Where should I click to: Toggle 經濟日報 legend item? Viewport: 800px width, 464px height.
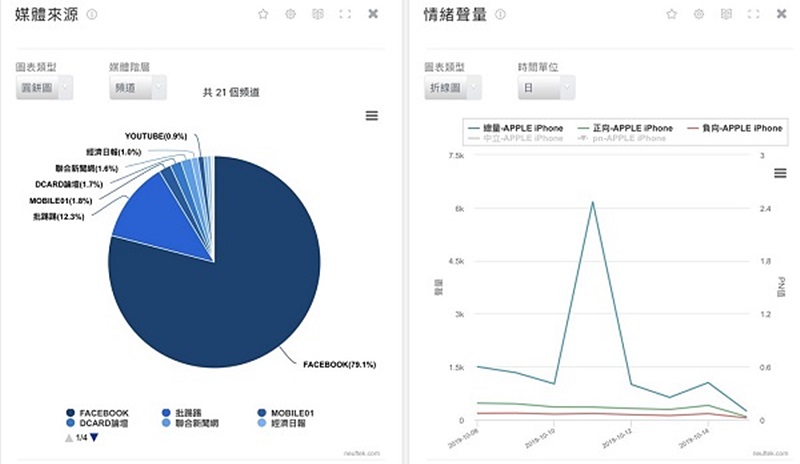[x=281, y=423]
